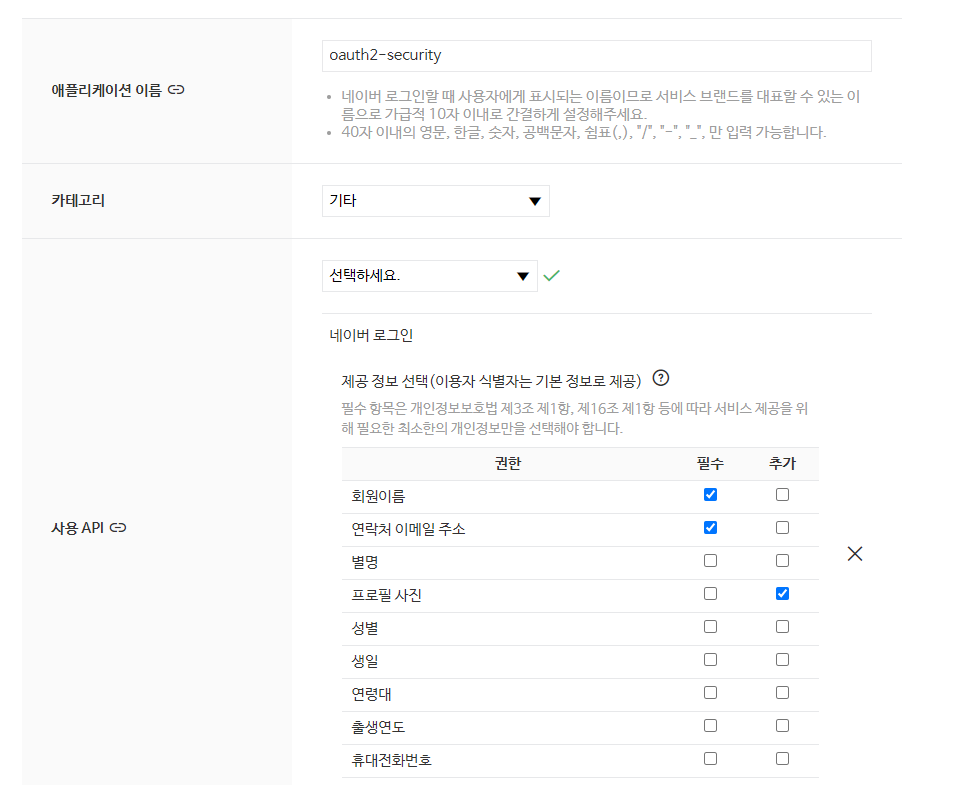Check 필수 for 성별

[710, 626]
